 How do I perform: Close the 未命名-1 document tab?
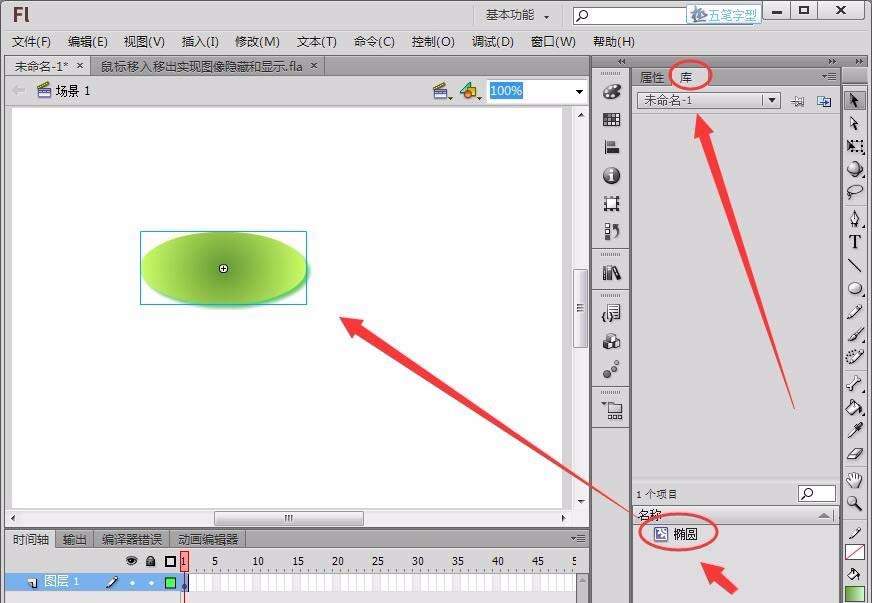[80, 66]
